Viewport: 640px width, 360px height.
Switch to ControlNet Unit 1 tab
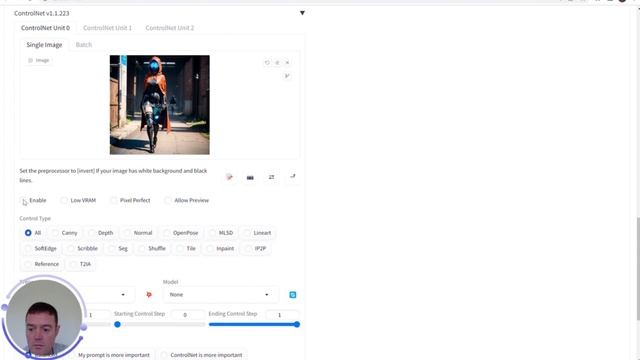click(107, 28)
